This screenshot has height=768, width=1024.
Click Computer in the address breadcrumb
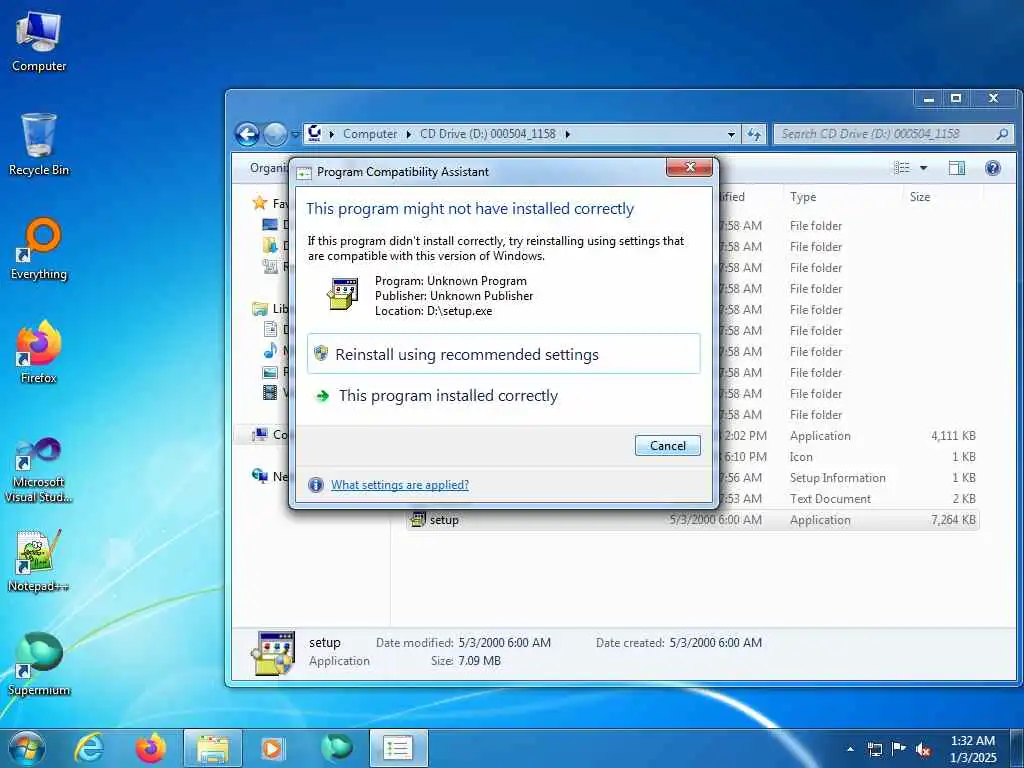(370, 134)
